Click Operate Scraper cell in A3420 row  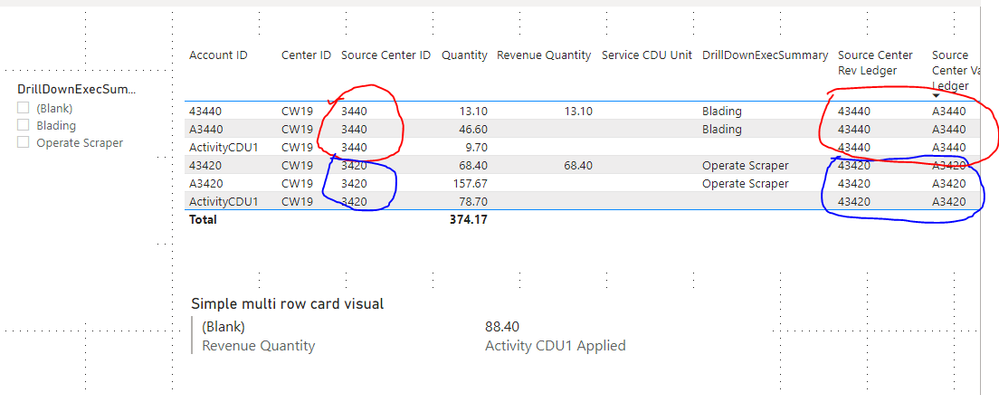[x=745, y=183]
